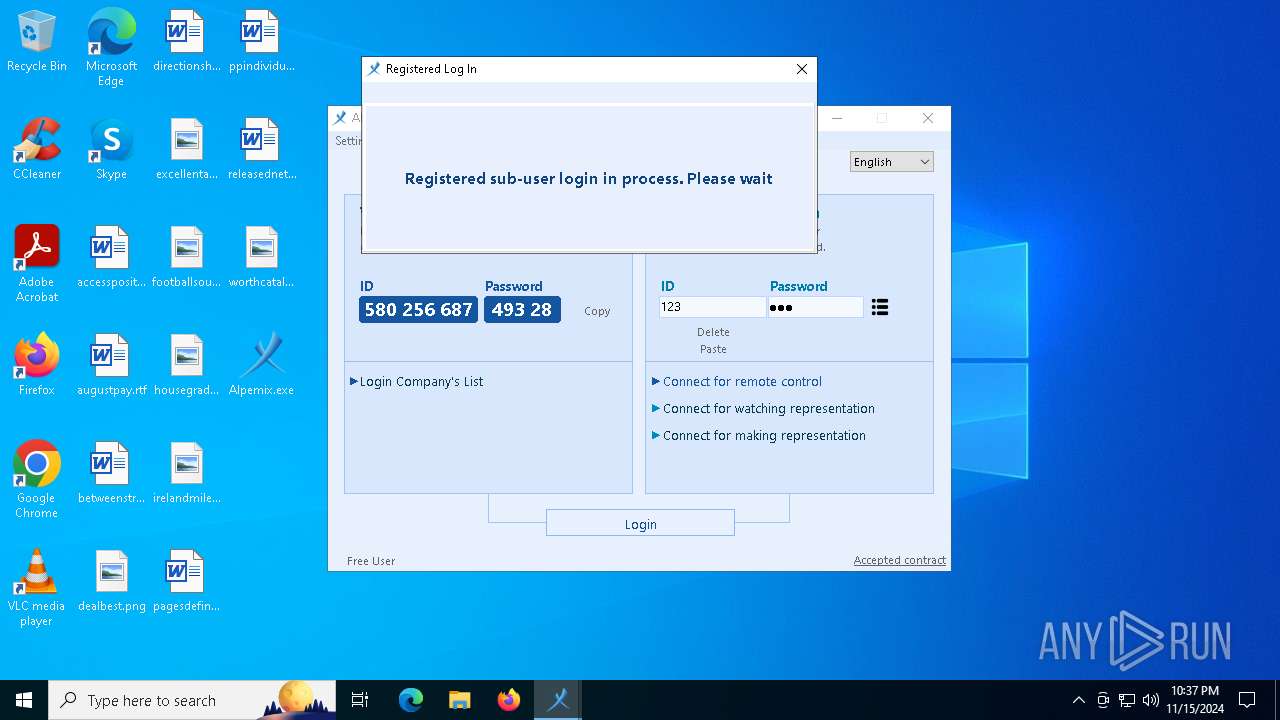Open CCleaner desktop shortcut

36,149
